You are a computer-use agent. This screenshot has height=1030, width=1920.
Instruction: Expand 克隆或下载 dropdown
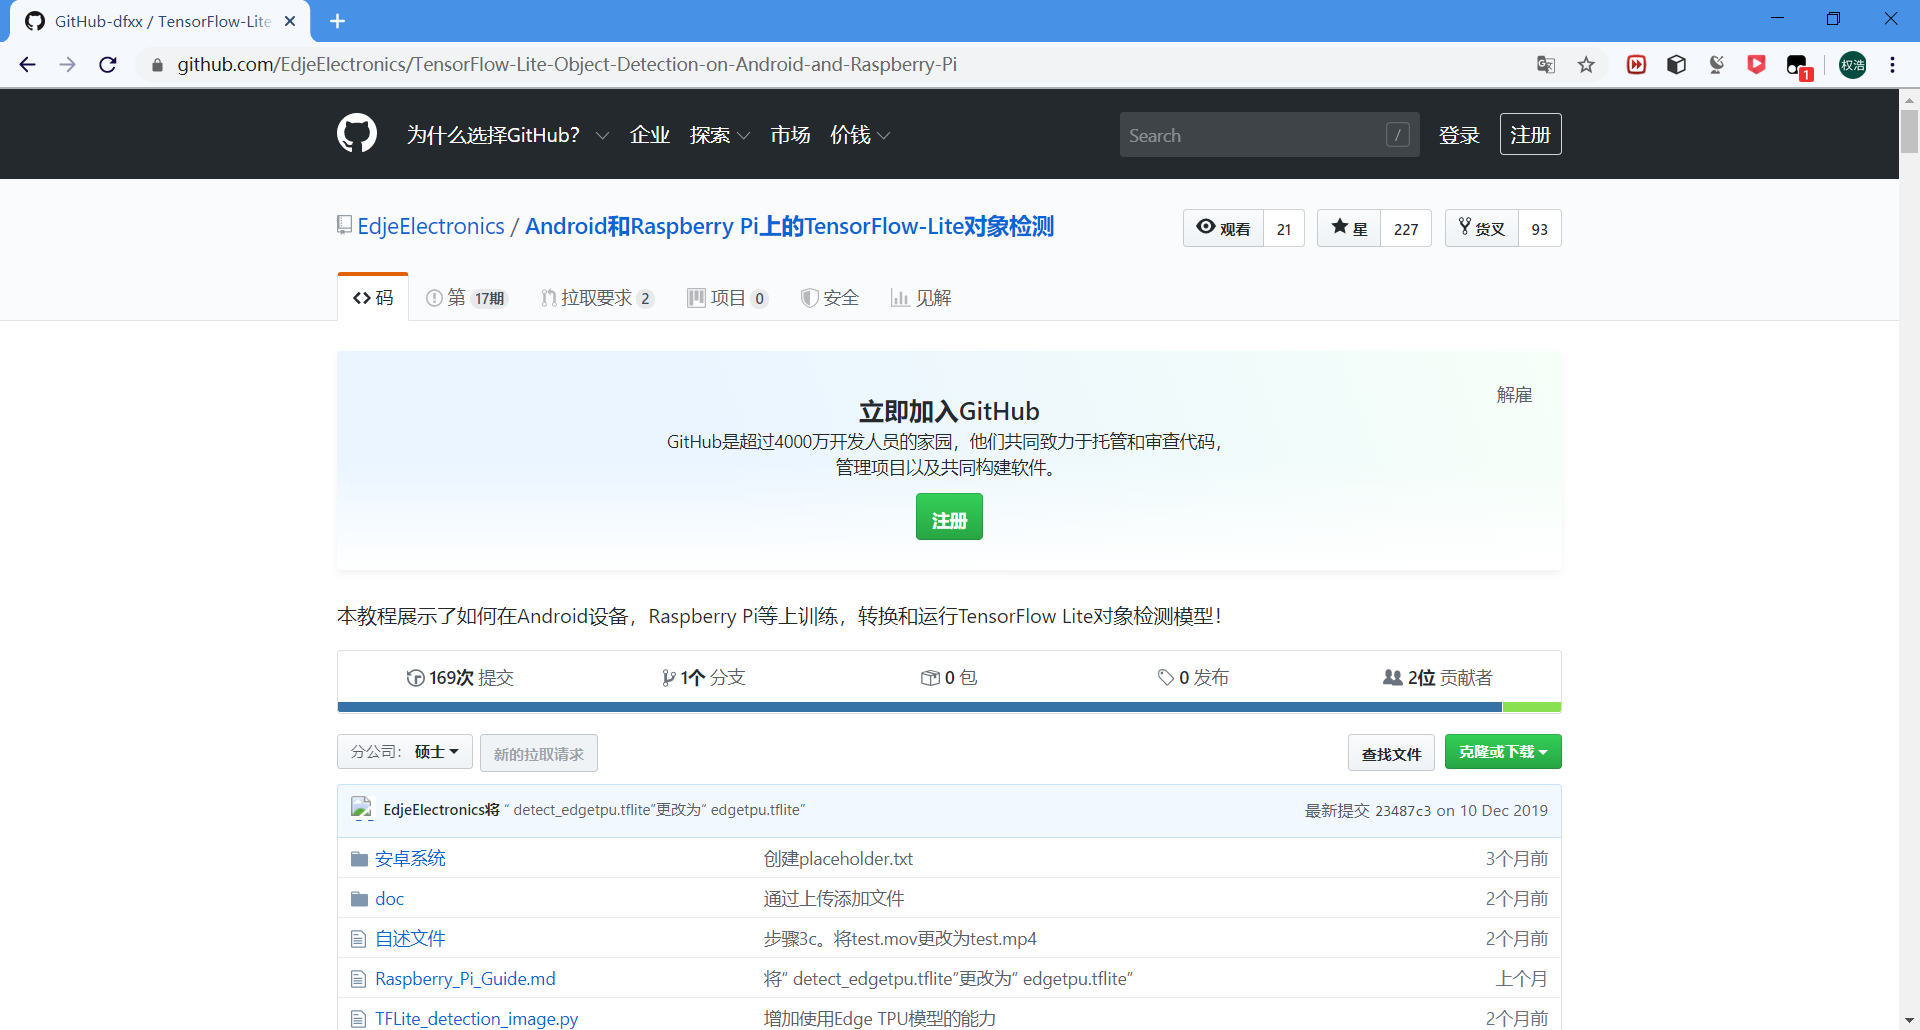(1503, 752)
